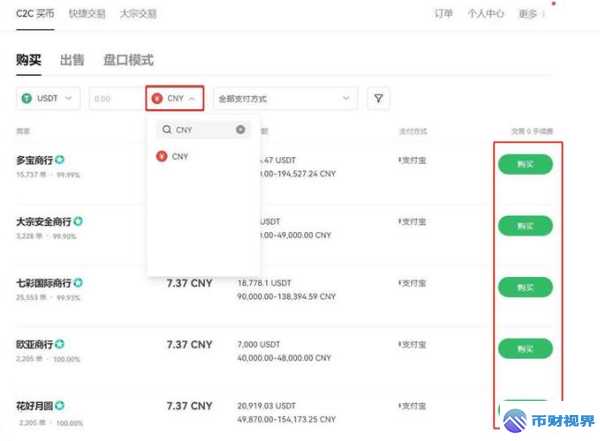Switch to the 盘口模式 tab
The image size is (600, 441).
point(128,61)
